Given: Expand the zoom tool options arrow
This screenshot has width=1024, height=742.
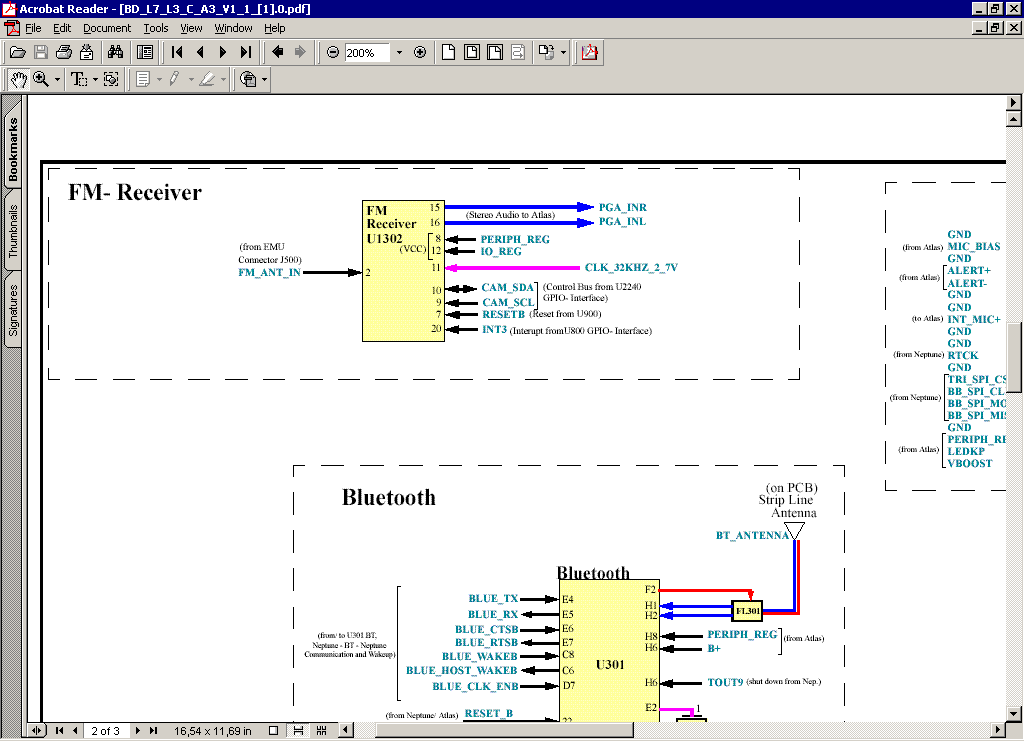Looking at the screenshot, I should [x=57, y=80].
